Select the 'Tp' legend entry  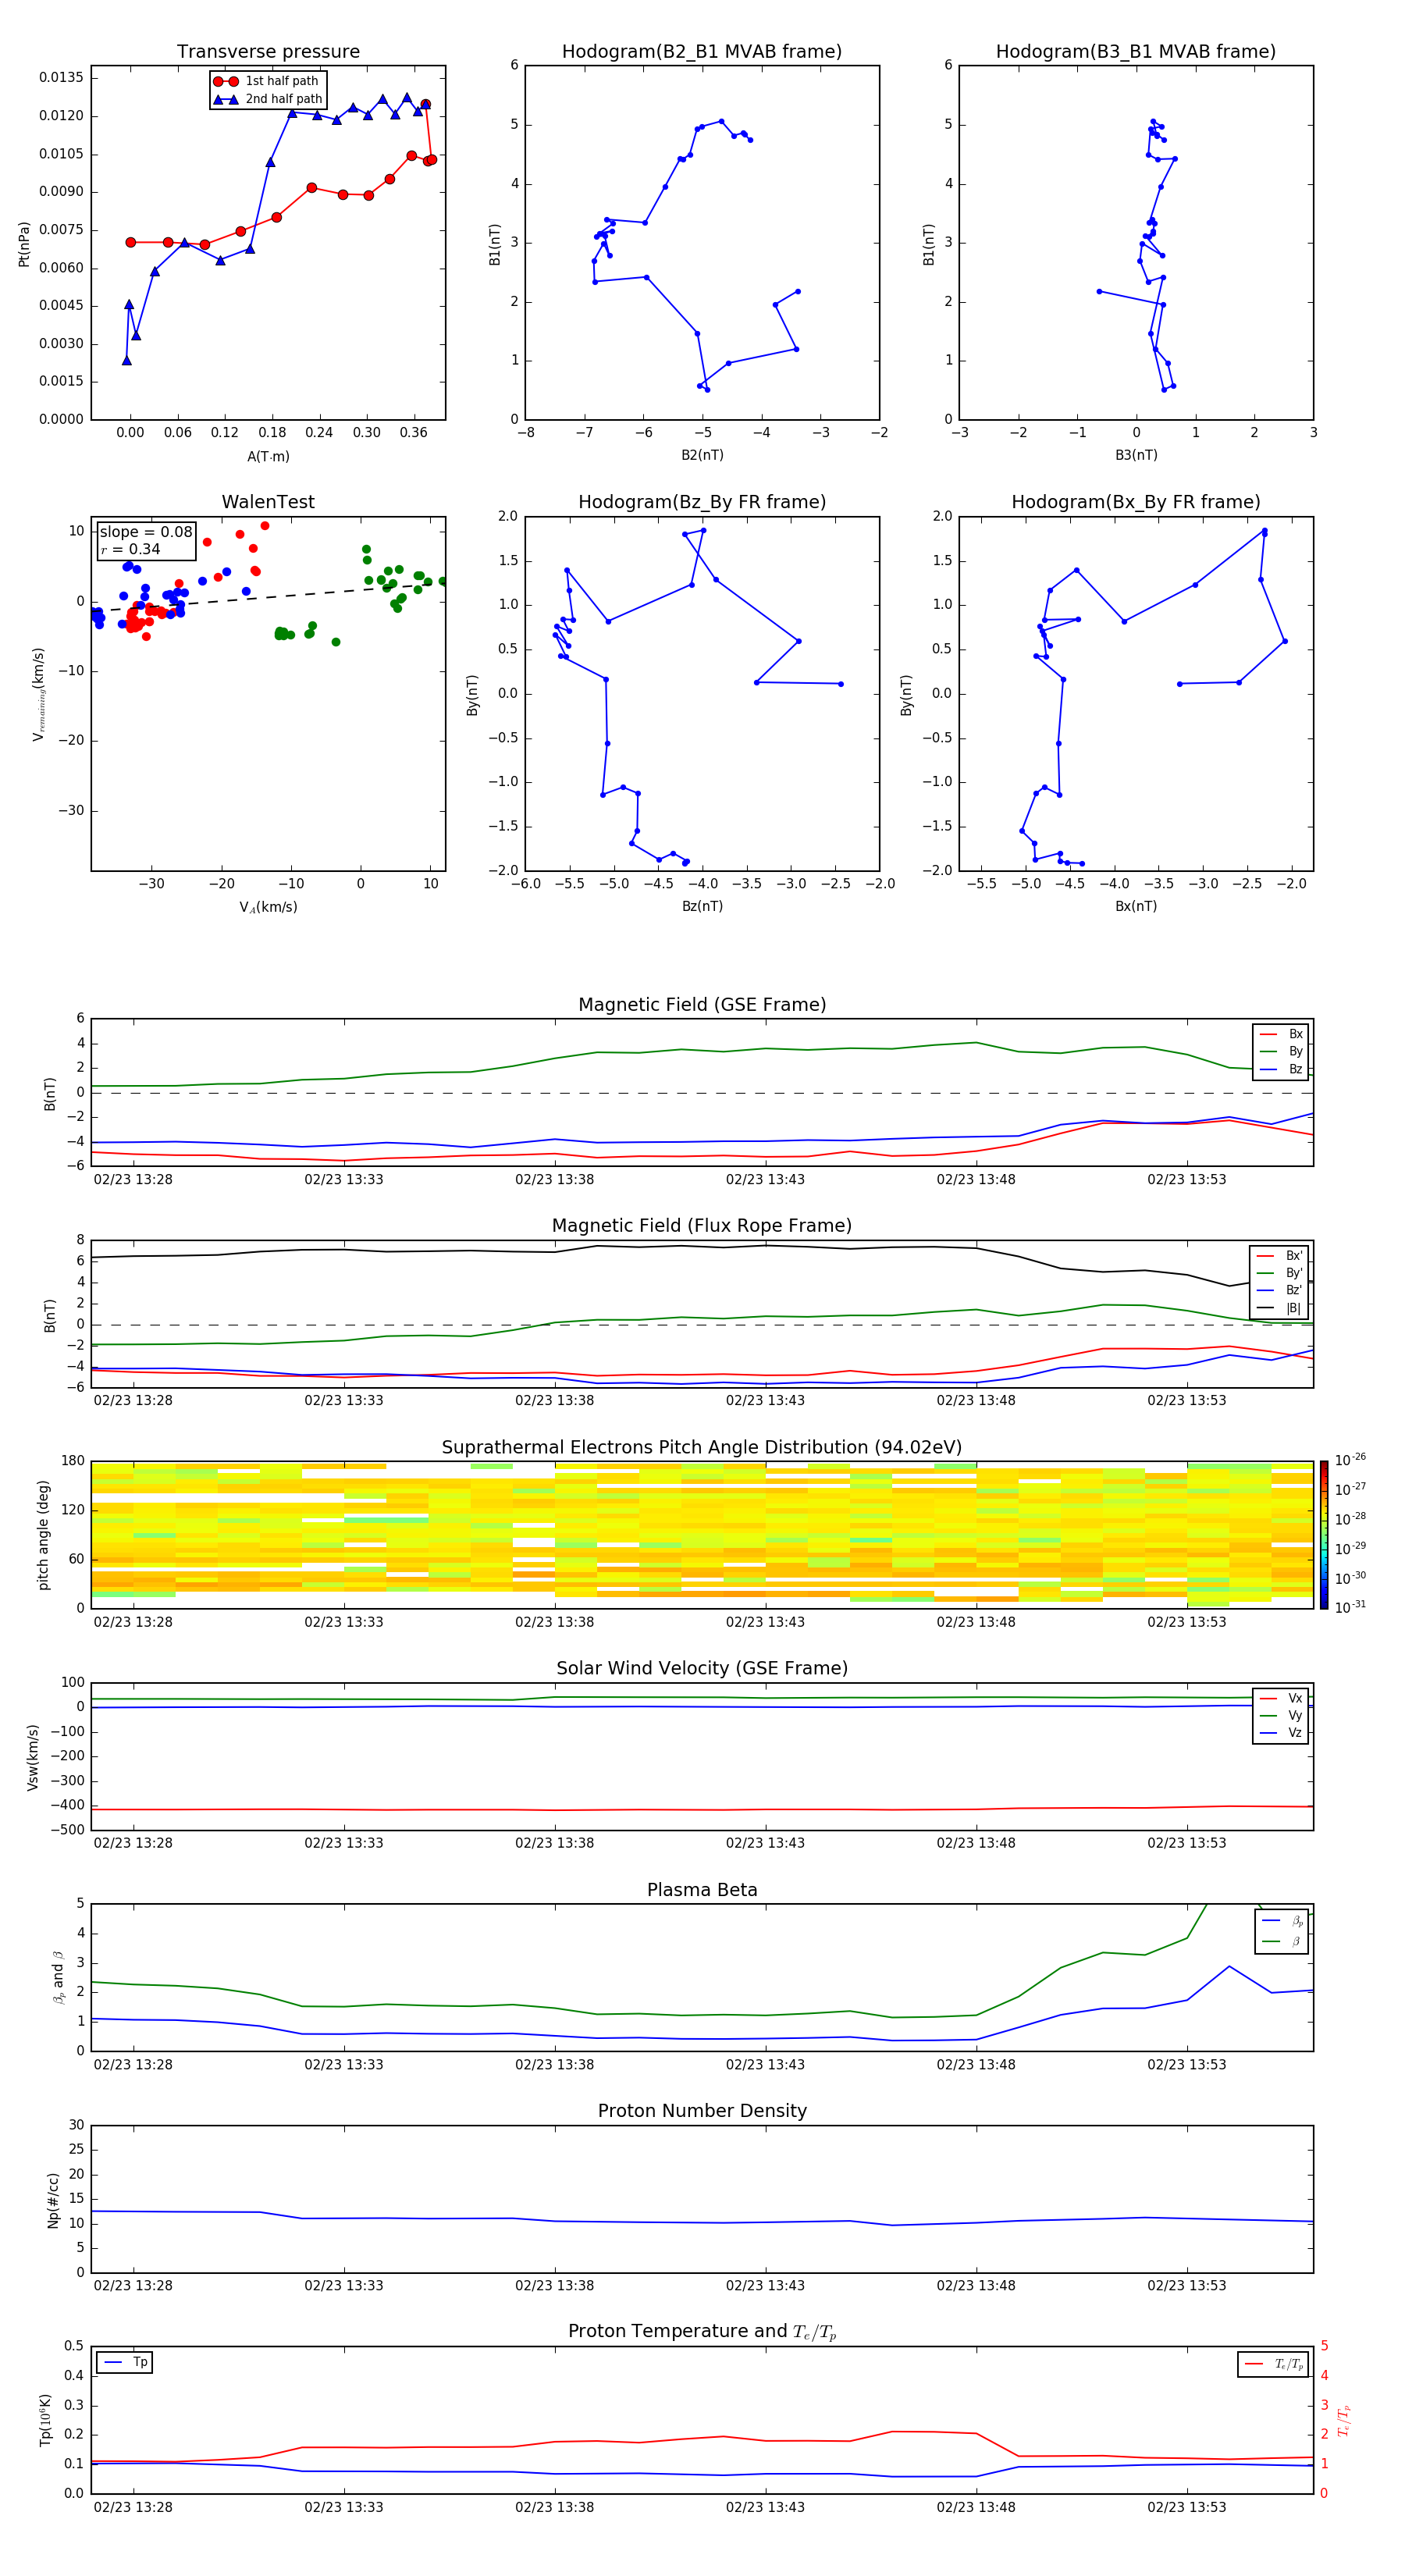click(x=126, y=2362)
